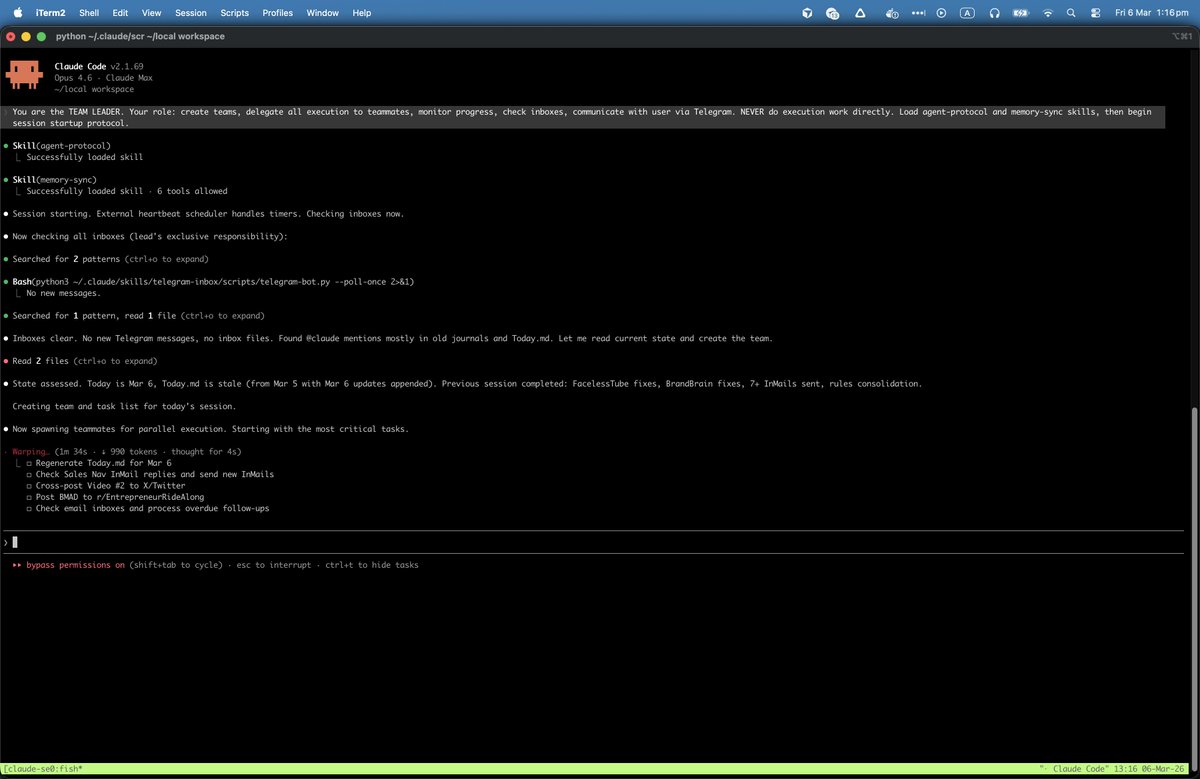Click the cube icon in menu bar
Viewport: 1200px width, 779px height.
[x=807, y=13]
